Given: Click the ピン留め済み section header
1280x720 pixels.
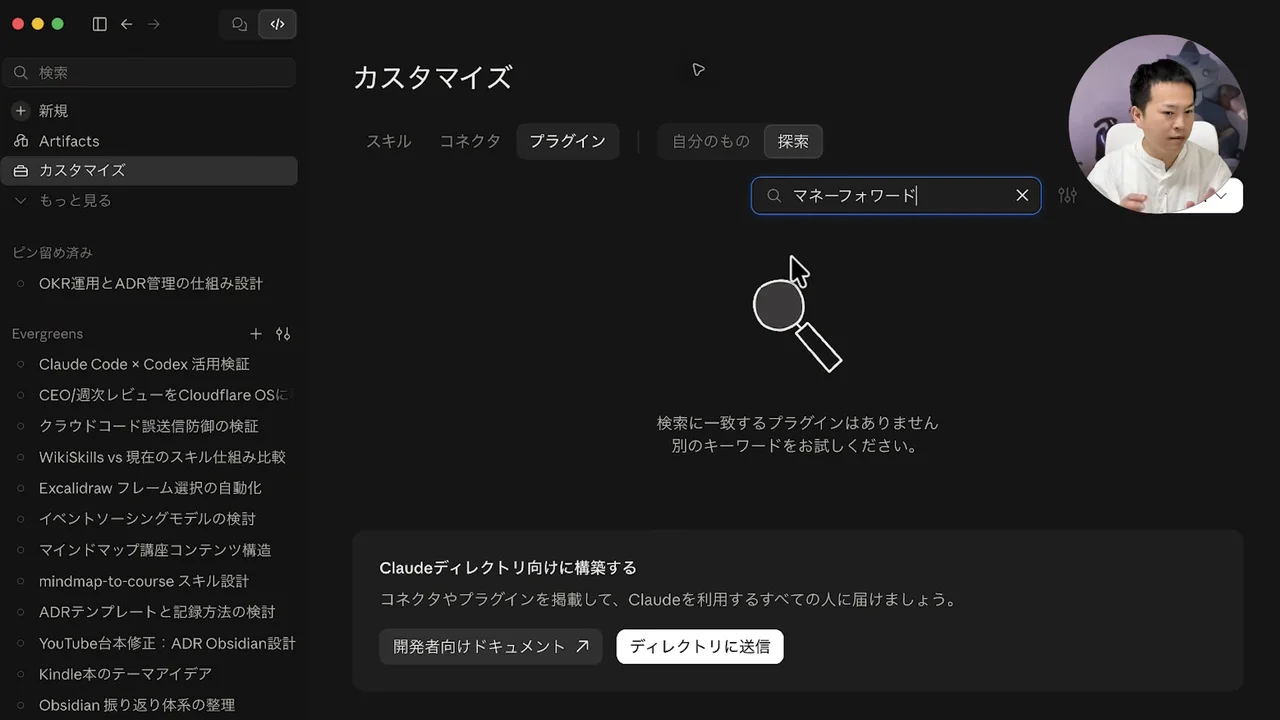Looking at the screenshot, I should 52,253.
